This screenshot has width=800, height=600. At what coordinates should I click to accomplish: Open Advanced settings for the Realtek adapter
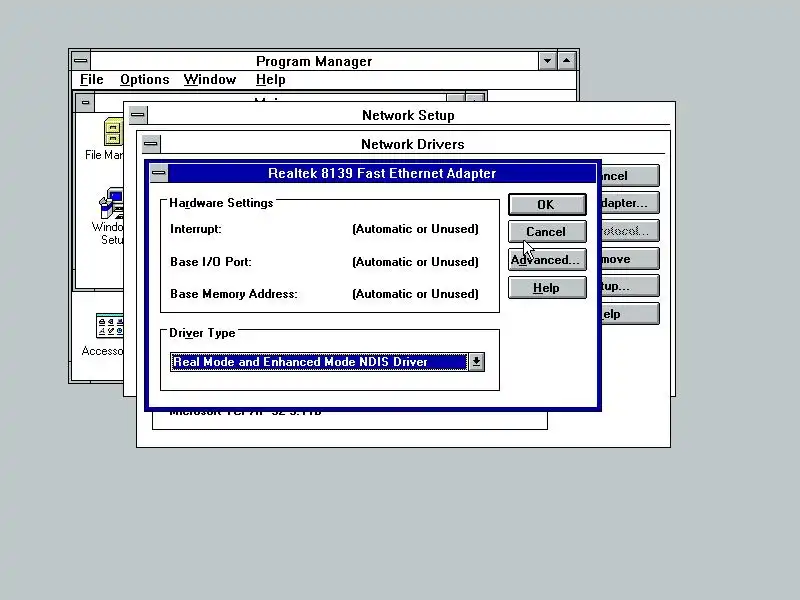click(547, 260)
